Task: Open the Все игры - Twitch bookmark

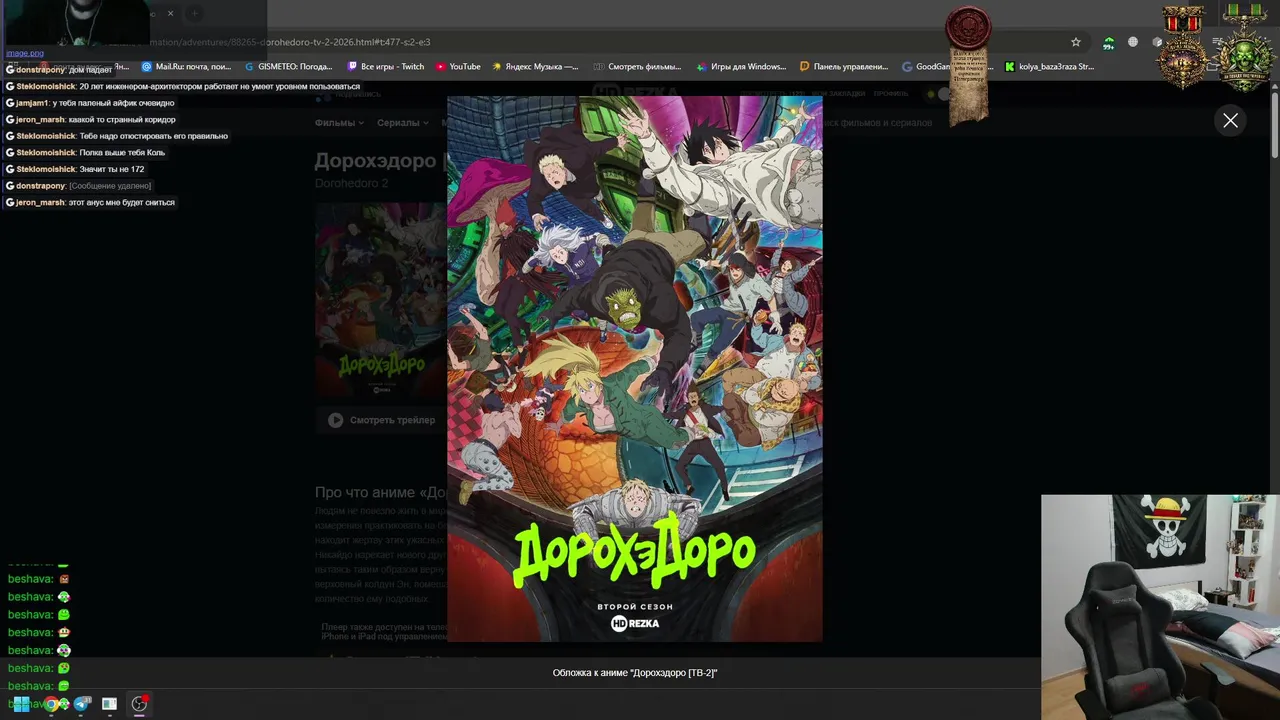Action: tap(386, 67)
